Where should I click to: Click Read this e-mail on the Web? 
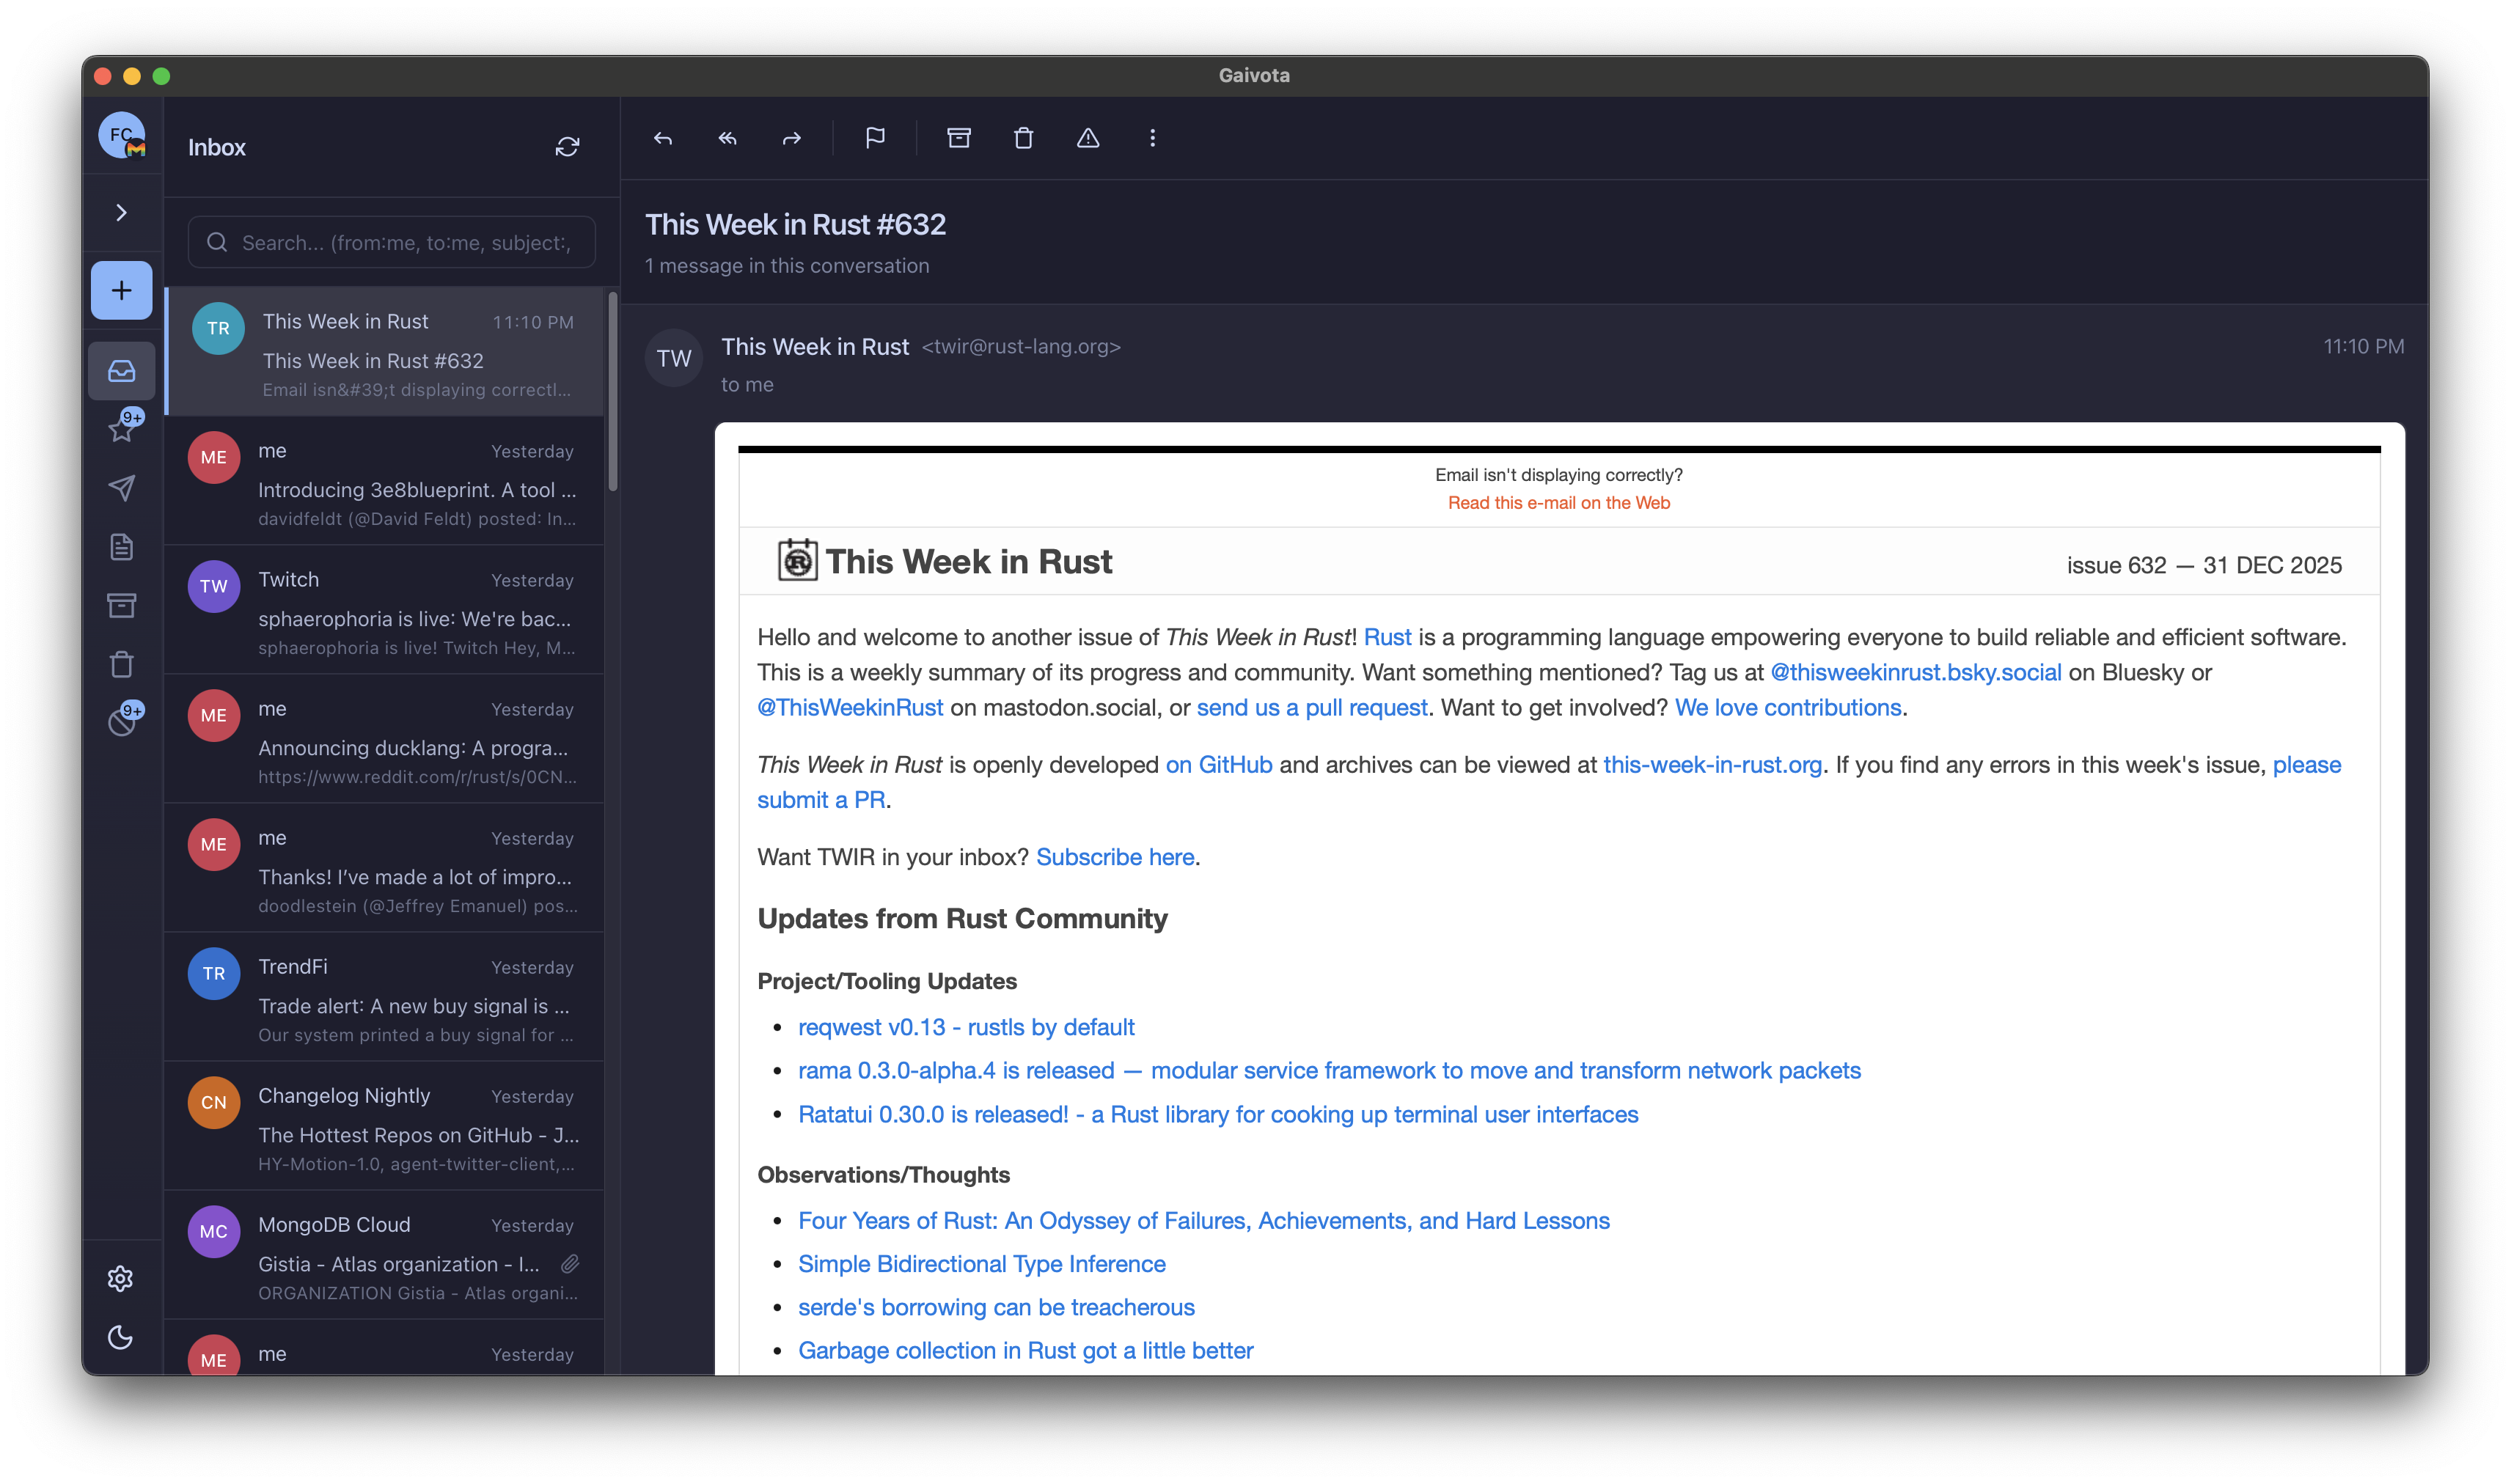point(1557,502)
